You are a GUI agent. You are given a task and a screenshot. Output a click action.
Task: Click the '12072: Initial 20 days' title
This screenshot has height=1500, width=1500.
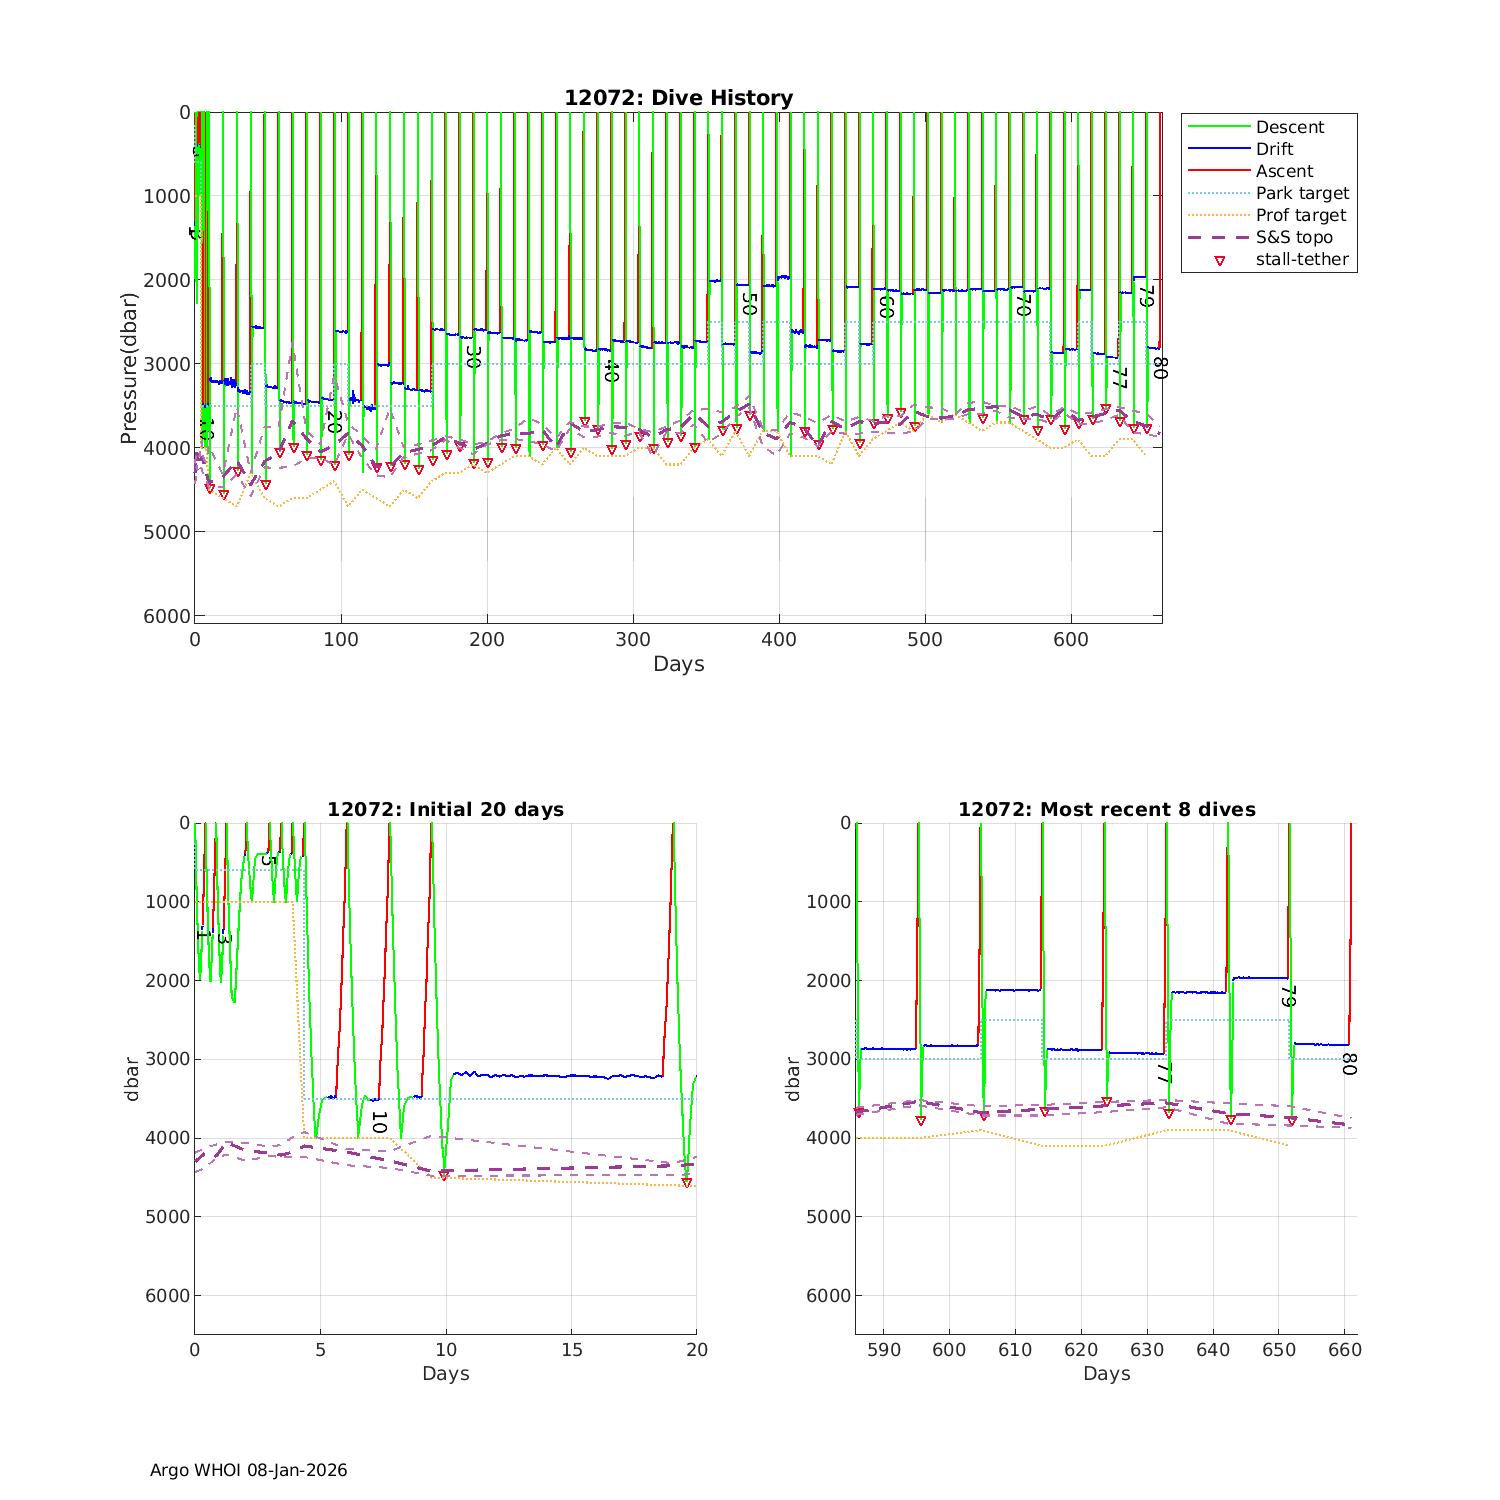point(445,809)
